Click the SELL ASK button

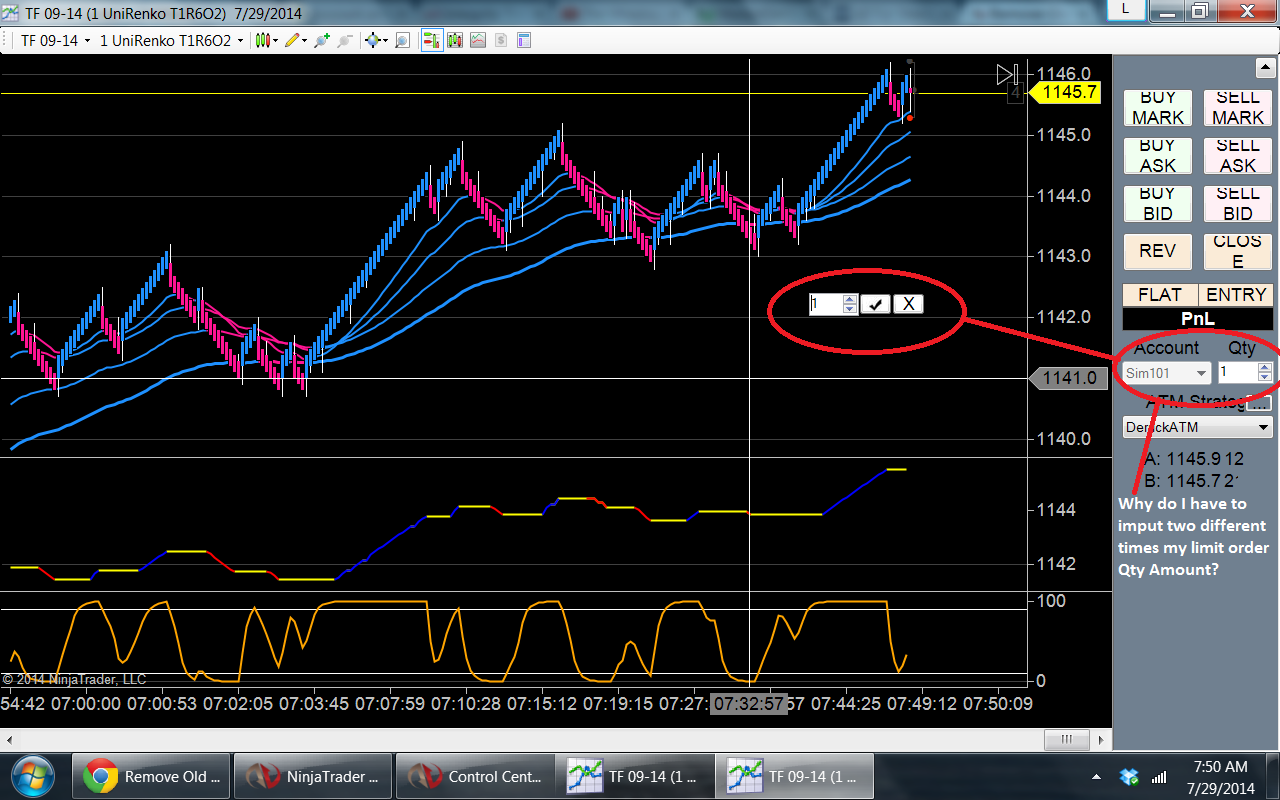1238,156
